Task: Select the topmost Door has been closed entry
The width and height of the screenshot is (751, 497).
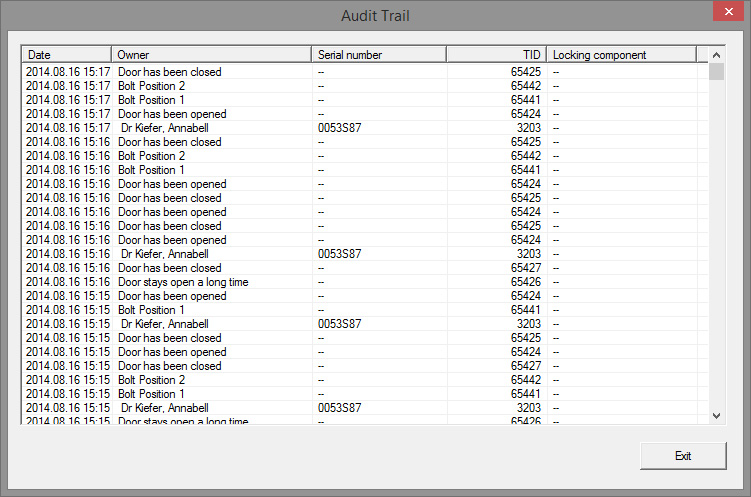Action: click(169, 72)
